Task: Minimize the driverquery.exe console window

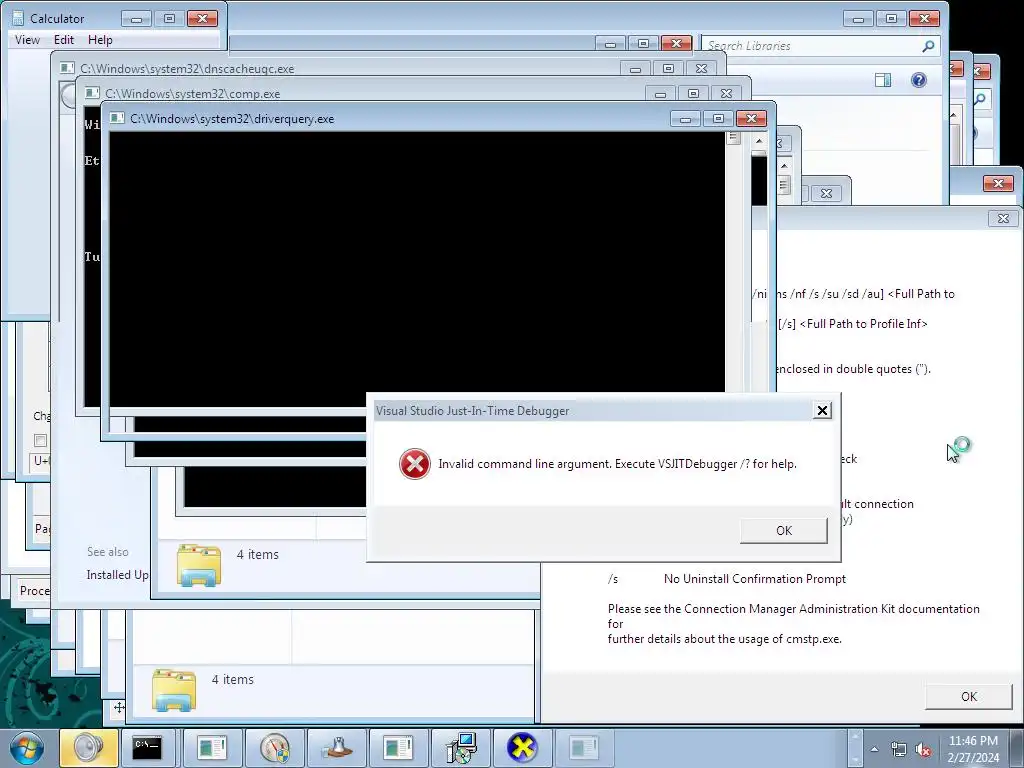Action: coord(685,119)
